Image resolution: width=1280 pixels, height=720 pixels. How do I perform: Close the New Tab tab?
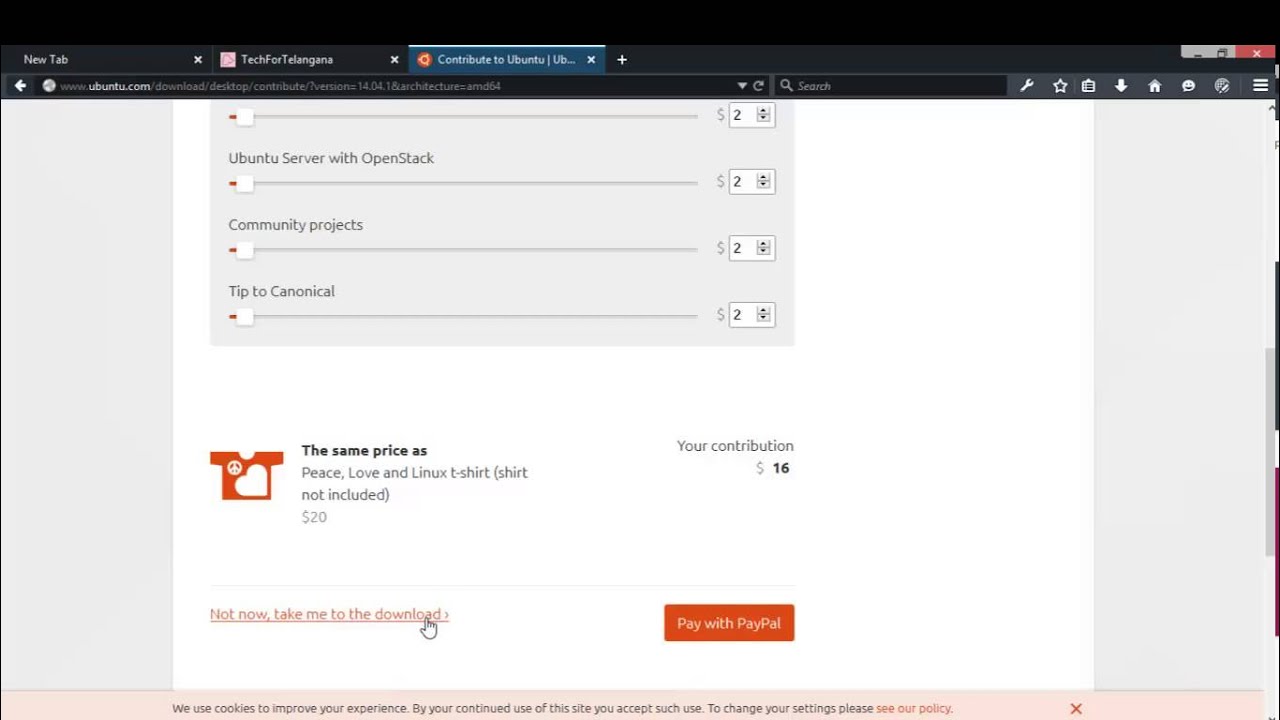[x=197, y=60]
